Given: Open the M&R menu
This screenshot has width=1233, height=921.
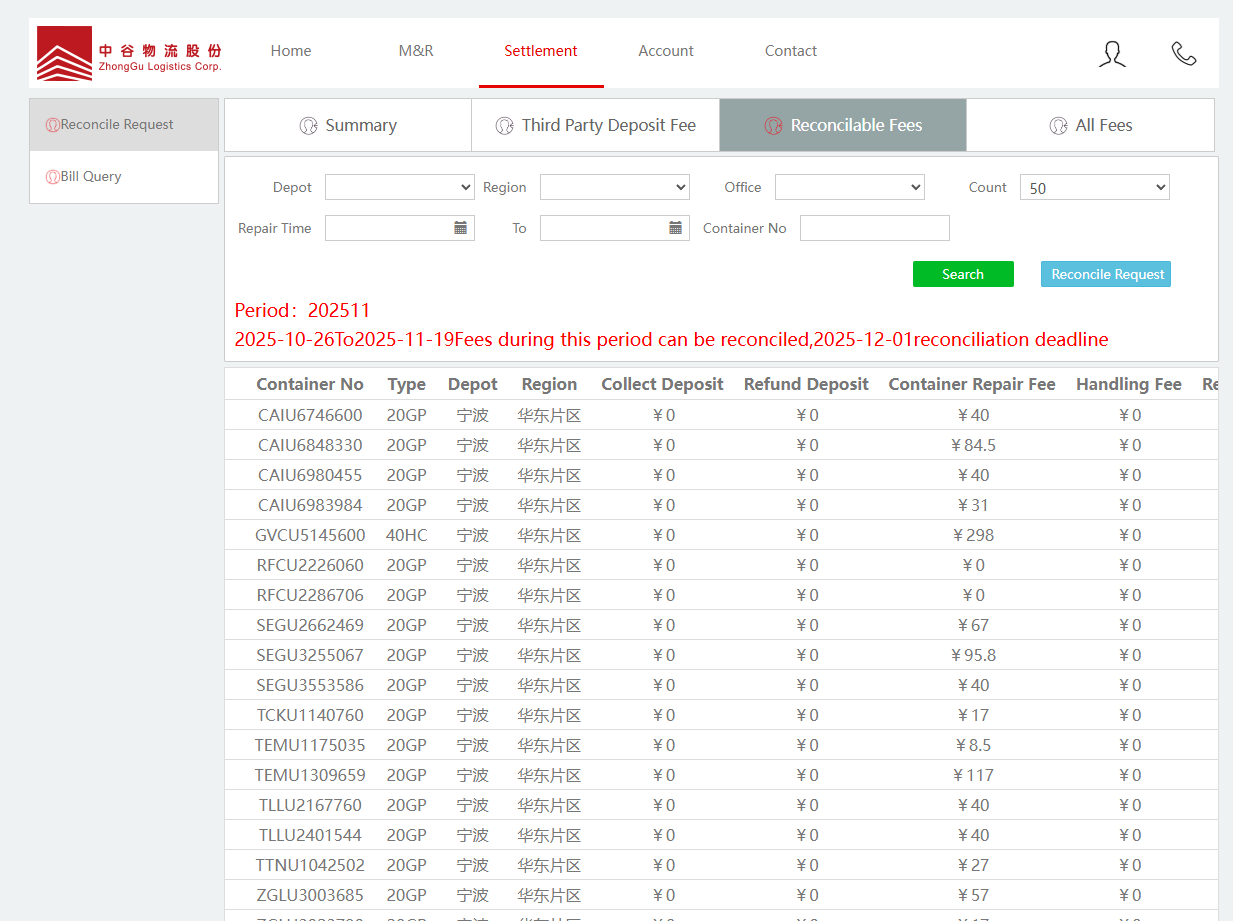Looking at the screenshot, I should coord(416,51).
